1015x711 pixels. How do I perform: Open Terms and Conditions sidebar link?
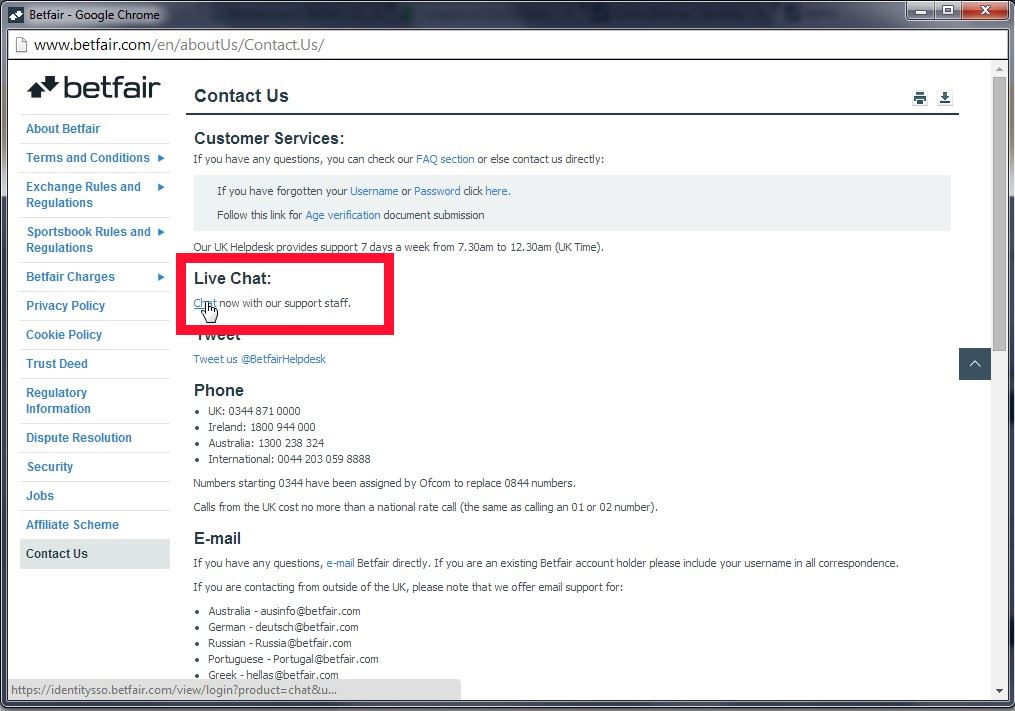click(x=88, y=158)
